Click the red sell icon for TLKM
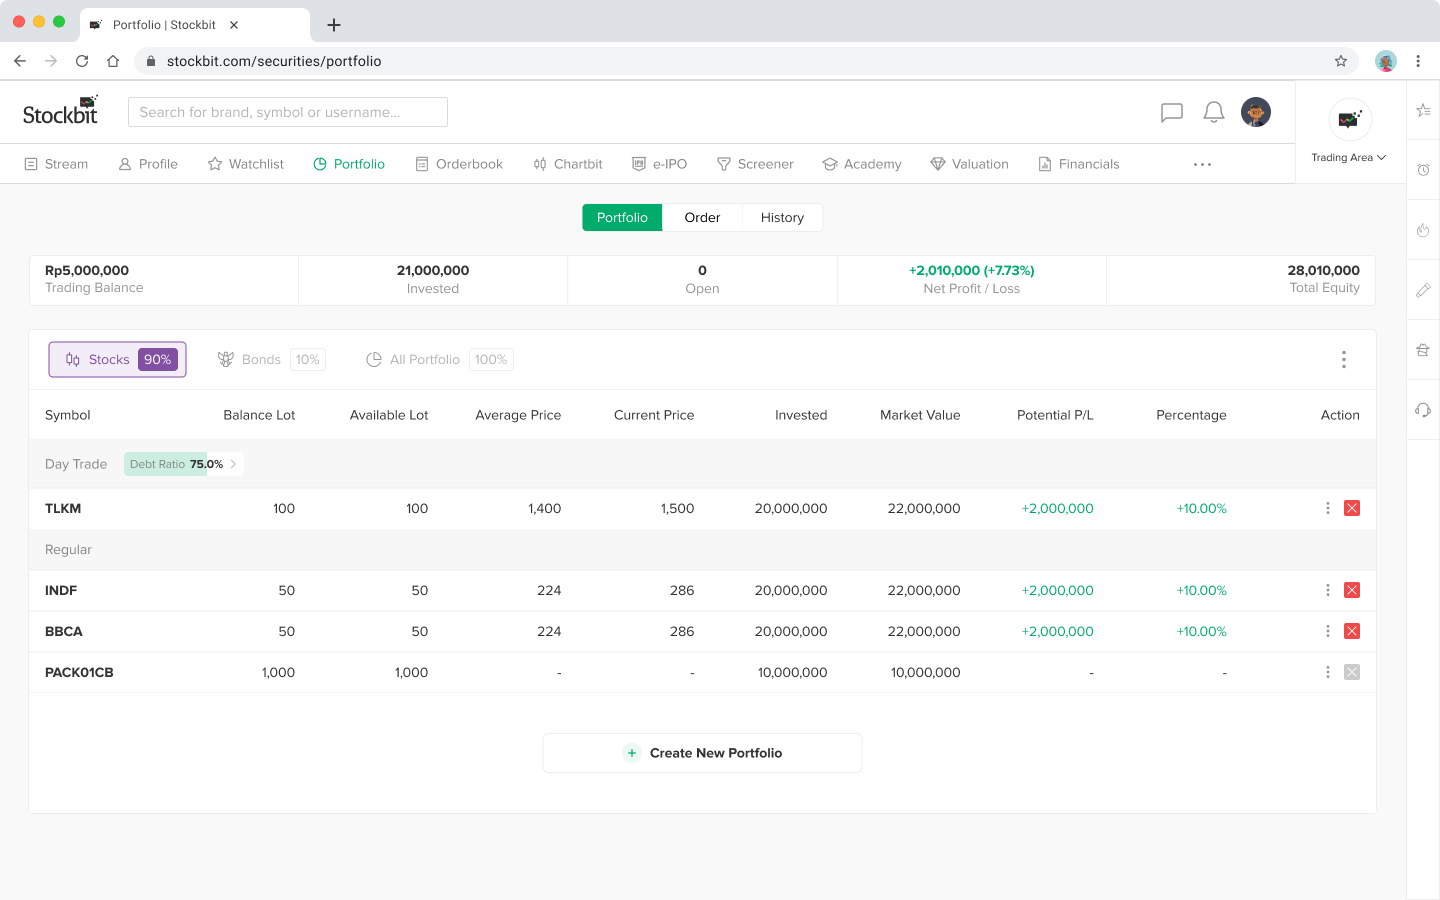This screenshot has height=900, width=1440. [x=1352, y=508]
